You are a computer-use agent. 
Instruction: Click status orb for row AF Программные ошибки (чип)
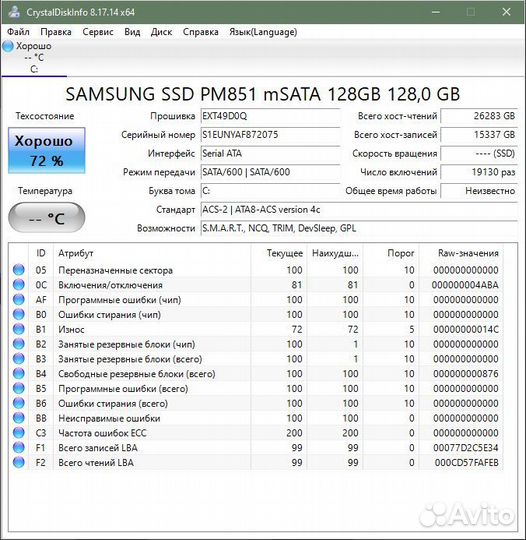19,299
